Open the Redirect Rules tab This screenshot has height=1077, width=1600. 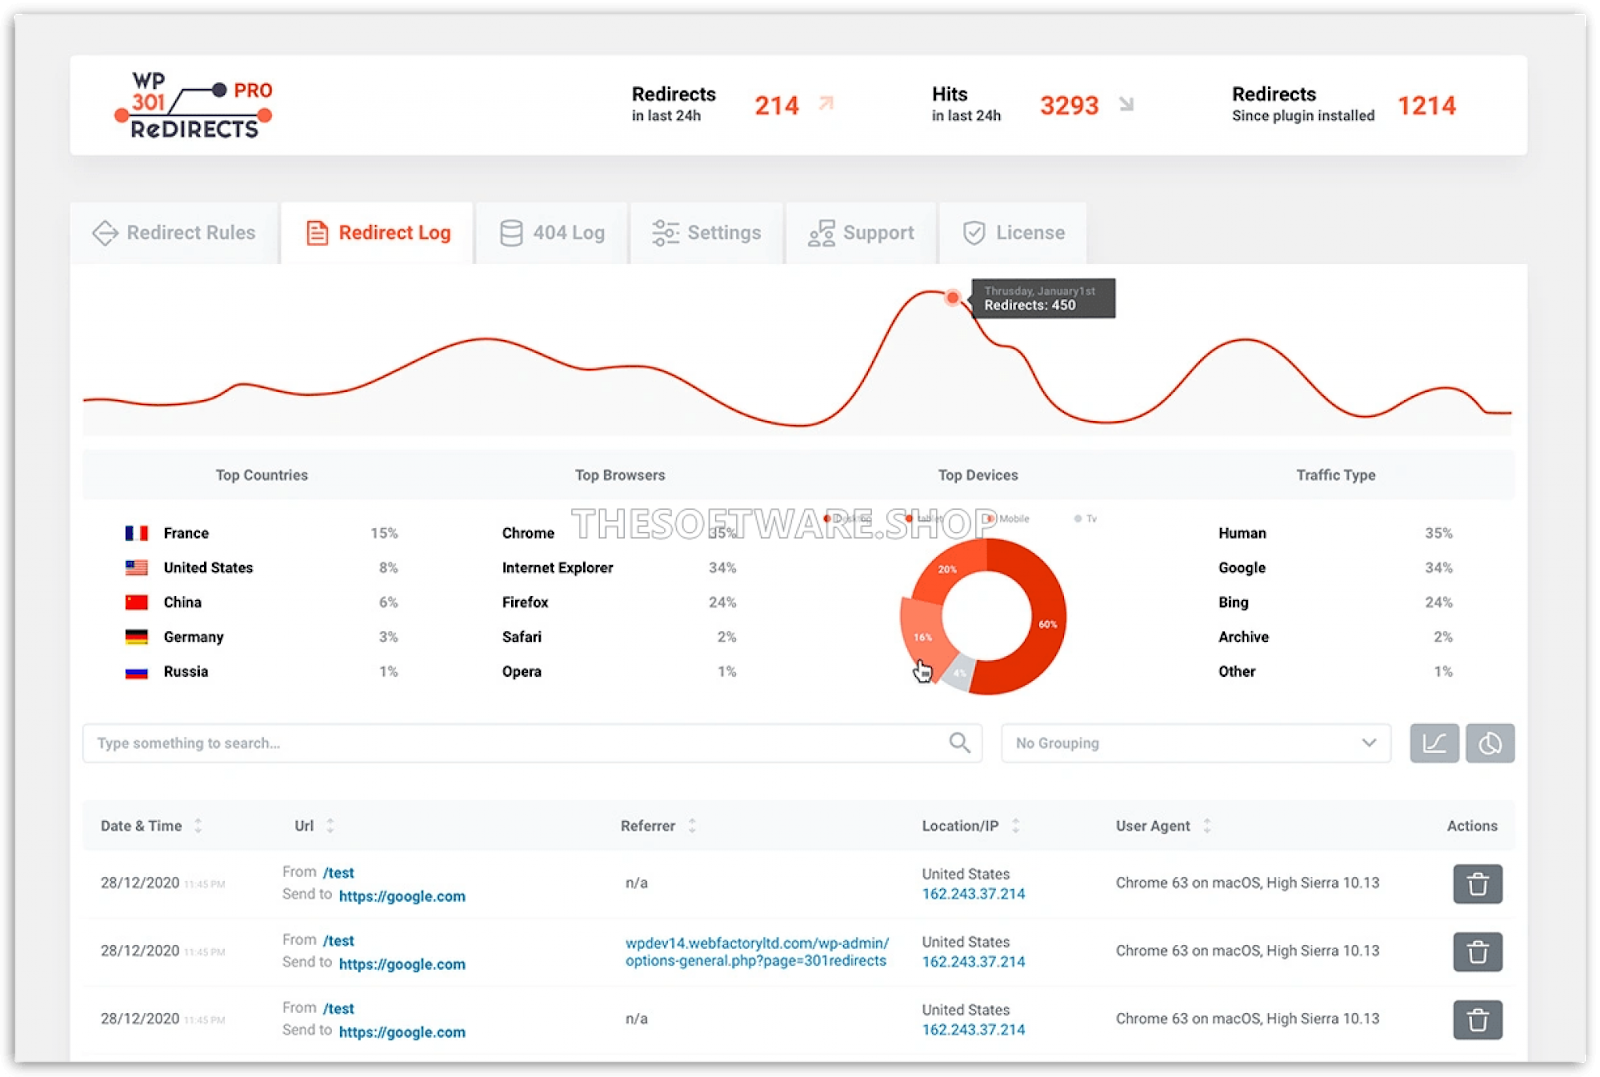click(x=174, y=233)
